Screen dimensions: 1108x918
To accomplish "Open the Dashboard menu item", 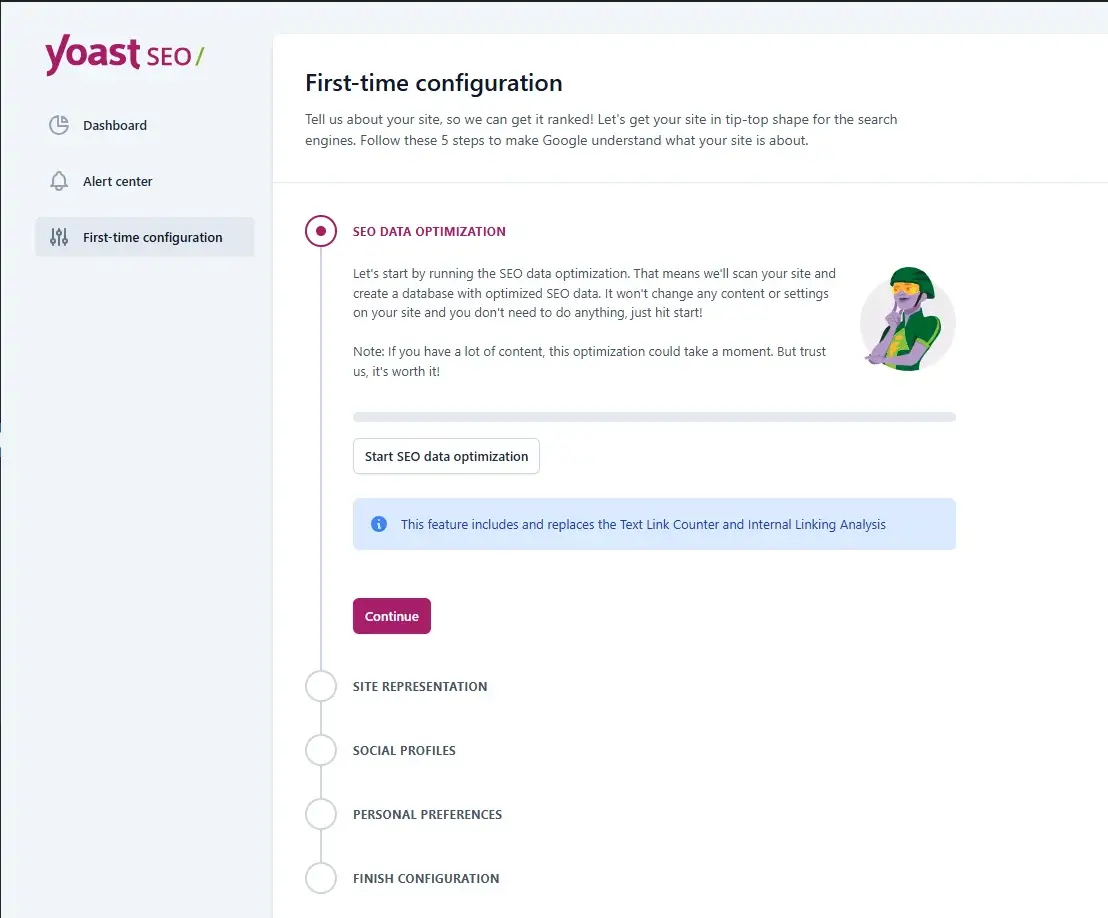I will click(115, 125).
